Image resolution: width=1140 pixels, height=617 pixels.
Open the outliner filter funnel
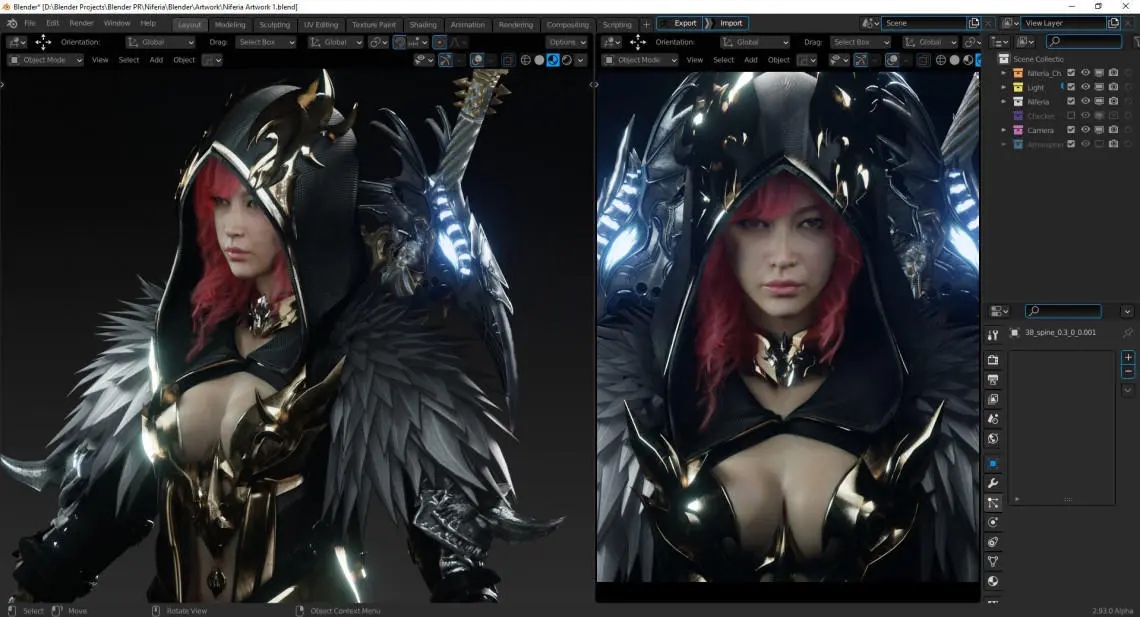click(x=1136, y=42)
